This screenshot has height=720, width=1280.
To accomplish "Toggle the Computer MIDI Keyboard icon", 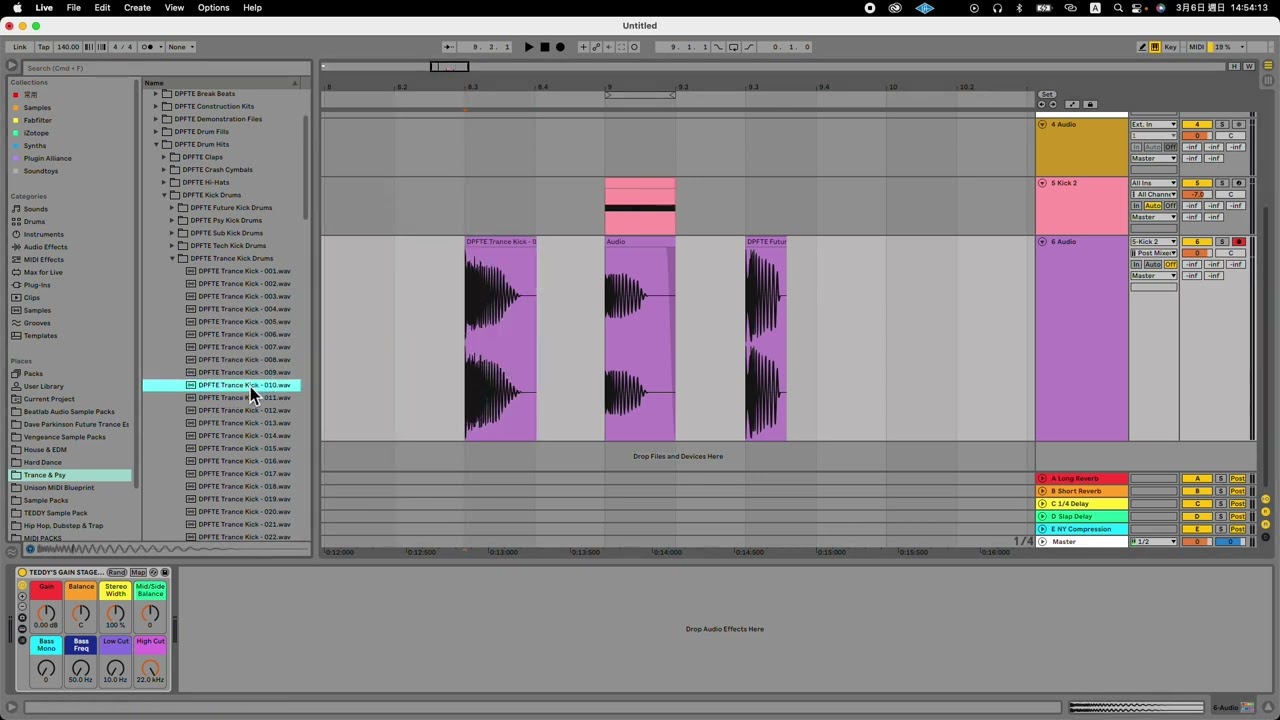I will pos(1155,47).
